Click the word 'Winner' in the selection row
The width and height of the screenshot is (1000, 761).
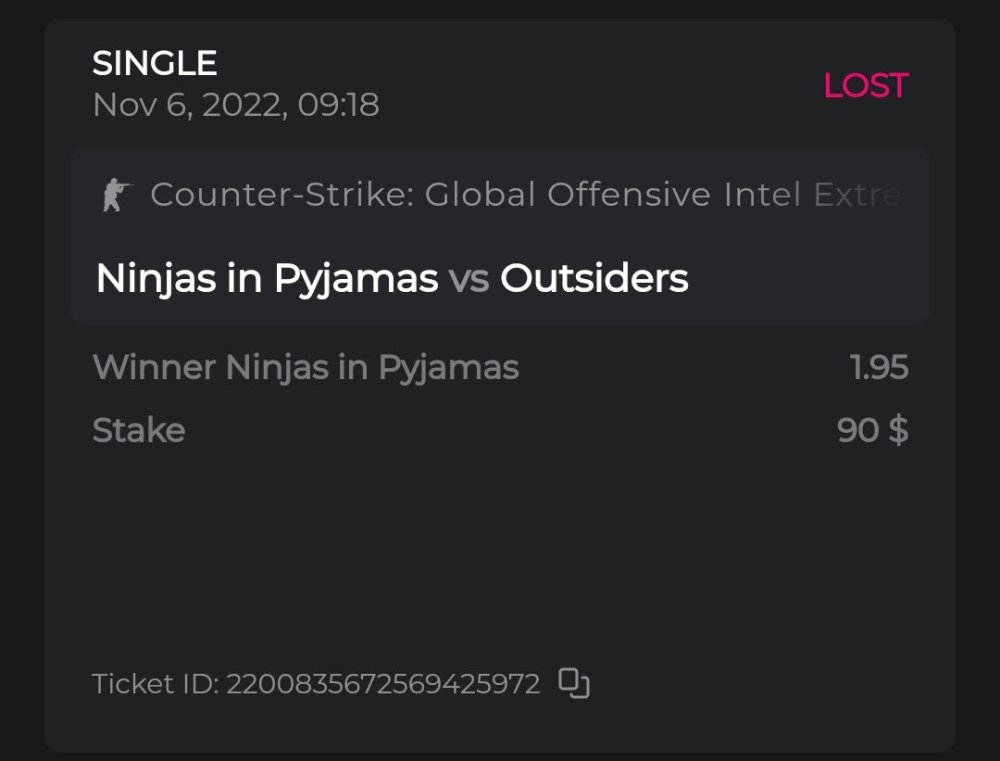click(153, 368)
